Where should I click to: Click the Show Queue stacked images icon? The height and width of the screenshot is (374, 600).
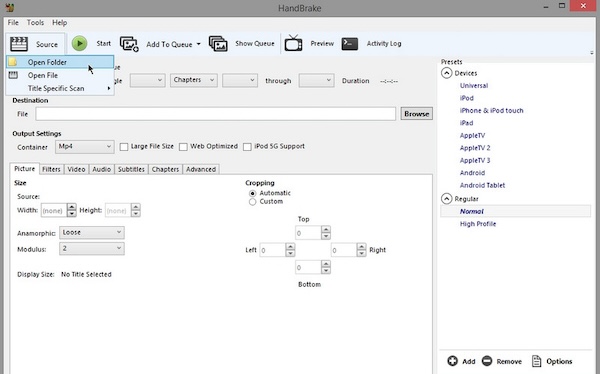pos(218,44)
